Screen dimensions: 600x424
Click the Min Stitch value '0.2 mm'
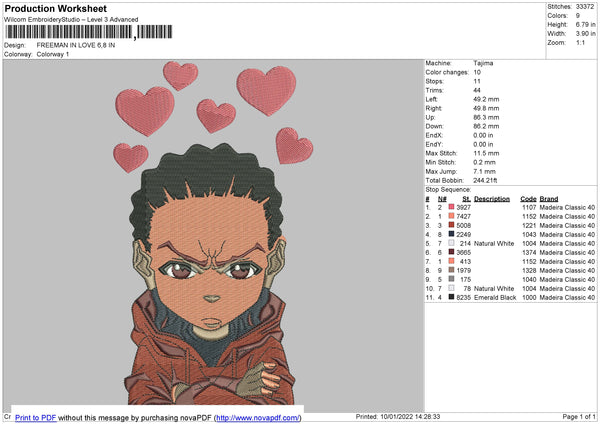pyautogui.click(x=484, y=162)
